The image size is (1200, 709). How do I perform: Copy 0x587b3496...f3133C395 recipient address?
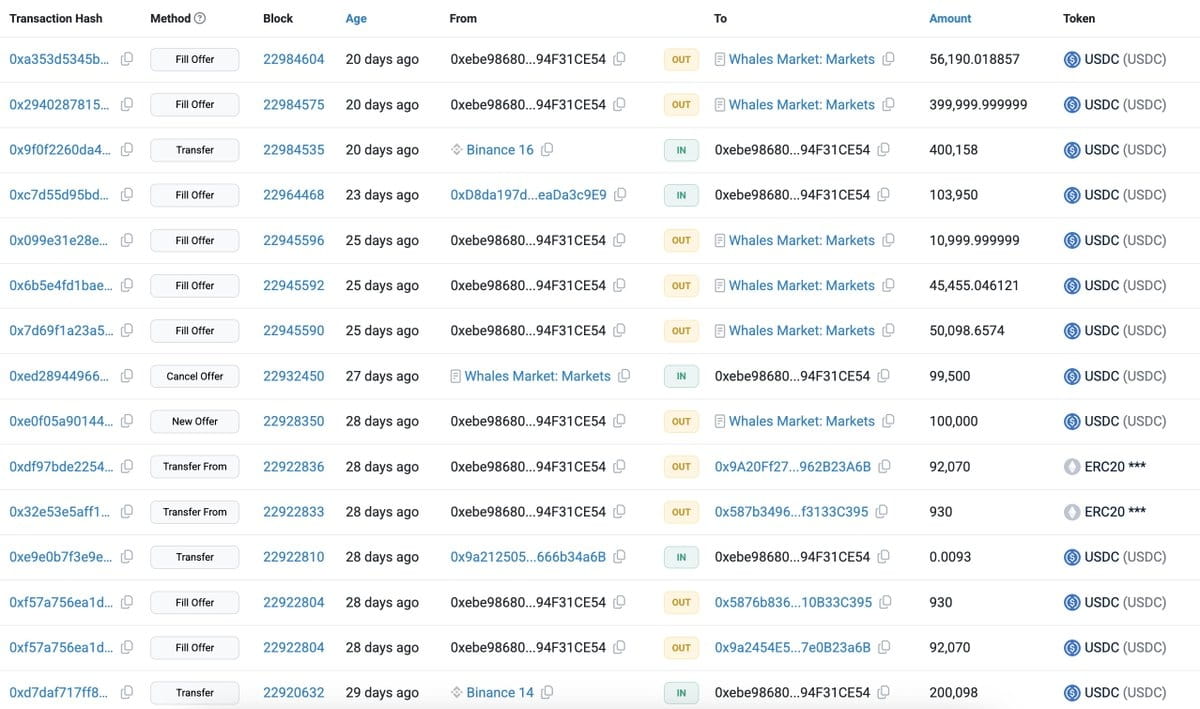coord(881,512)
